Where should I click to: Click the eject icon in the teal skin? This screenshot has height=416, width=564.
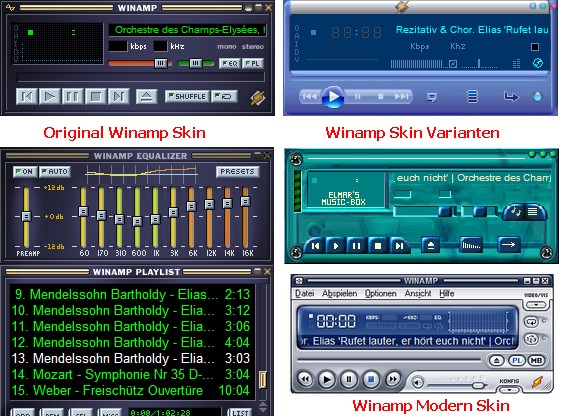coord(431,246)
